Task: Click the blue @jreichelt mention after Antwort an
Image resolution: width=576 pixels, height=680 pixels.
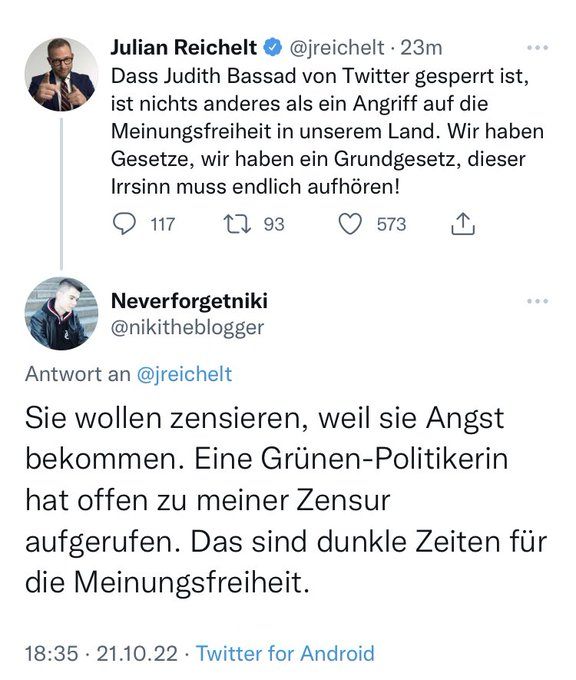Action: [x=184, y=374]
